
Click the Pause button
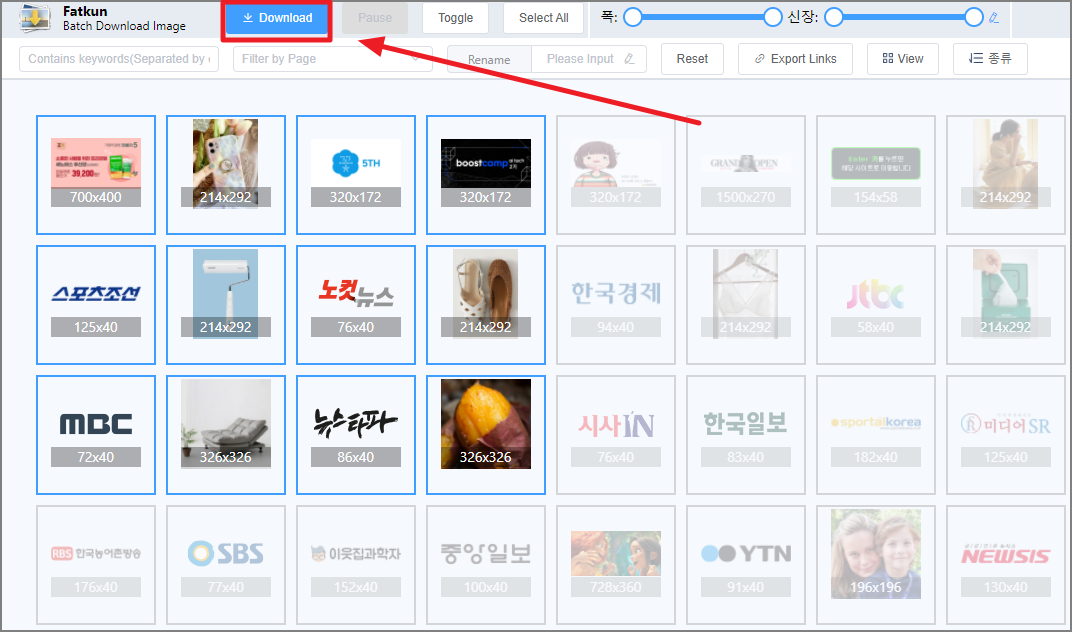pyautogui.click(x=375, y=18)
